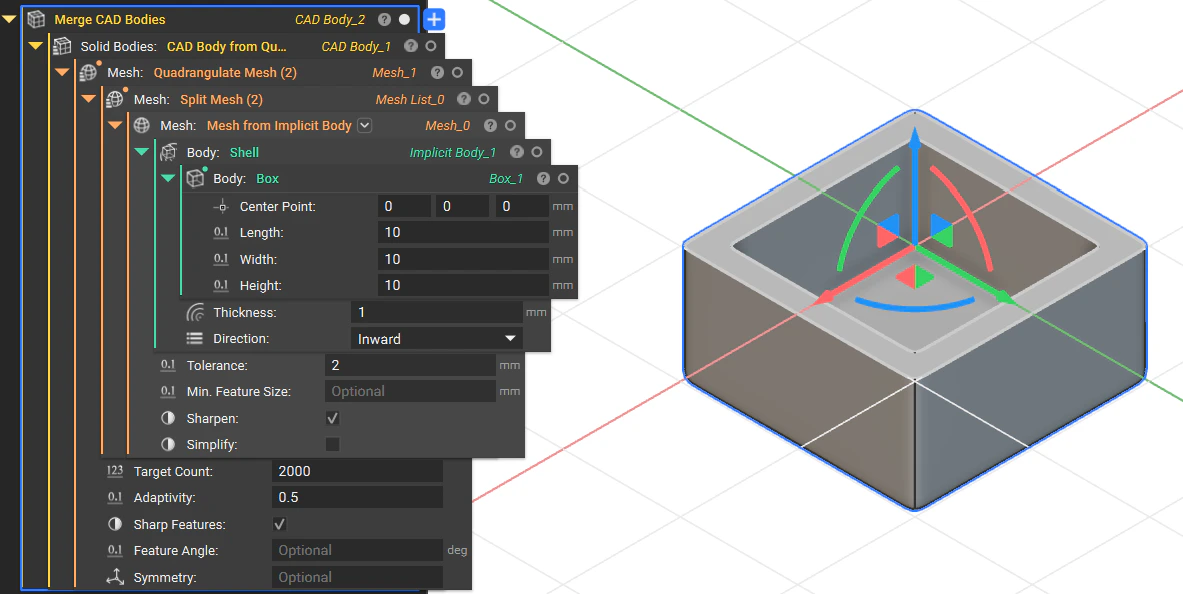Click the blue plus button beside Merge CAD Bodies
The width and height of the screenshot is (1183, 594).
click(x=435, y=20)
